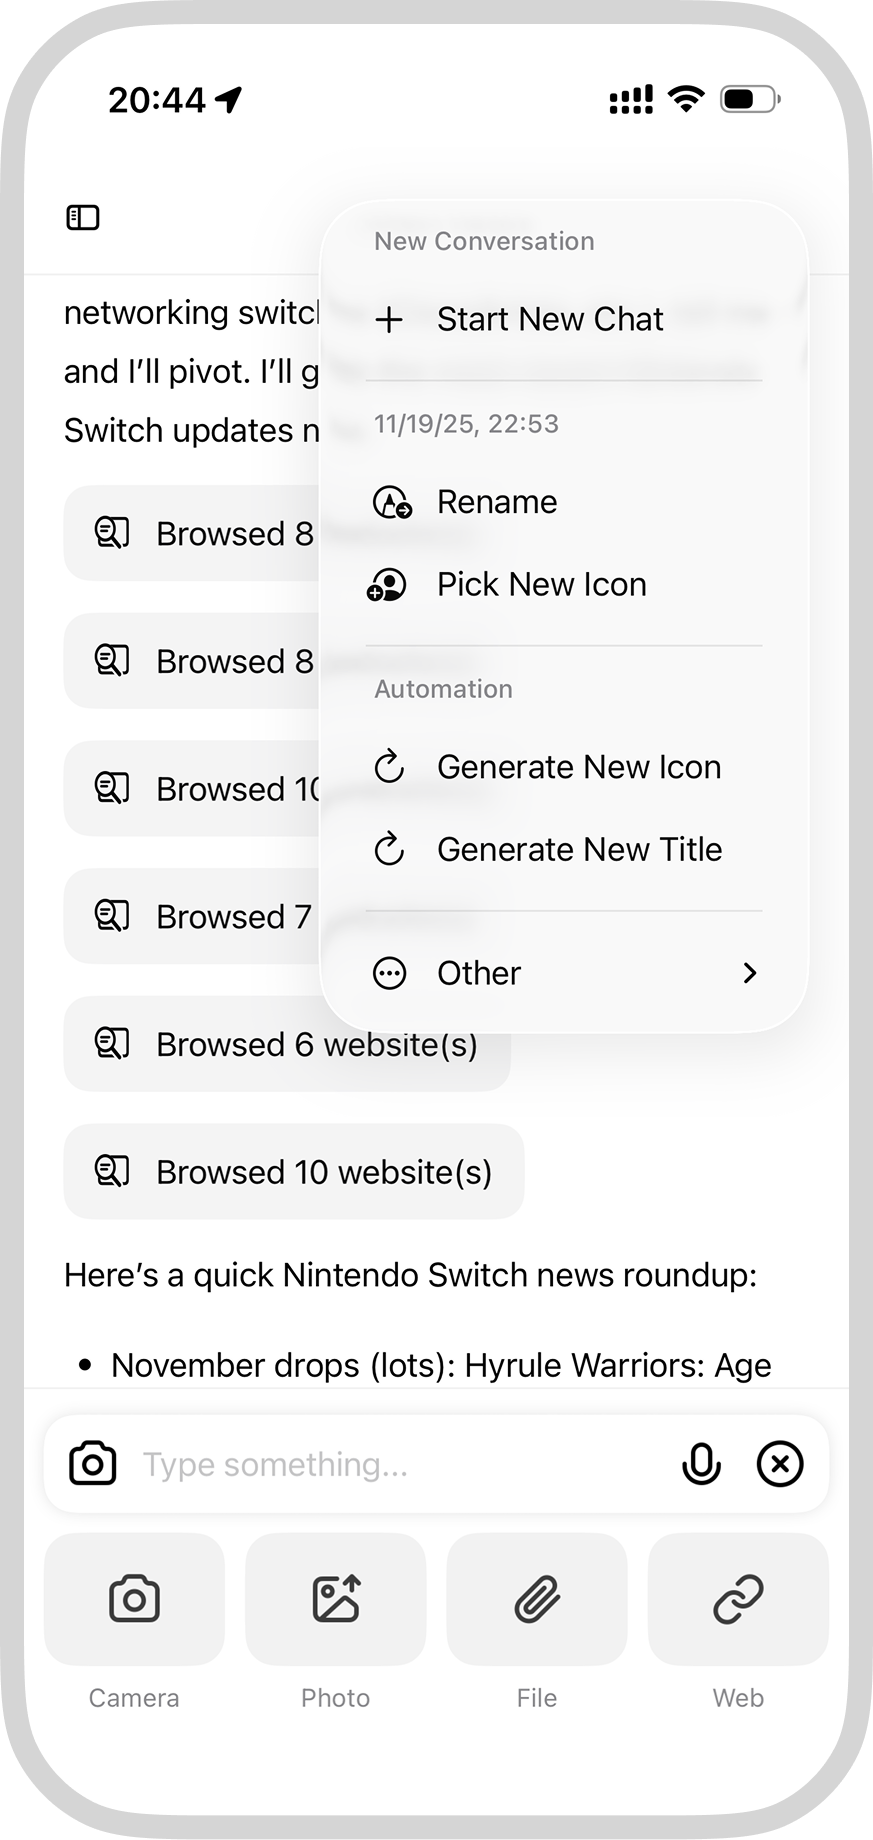Select the Pick New Icon avatar icon
The width and height of the screenshot is (873, 1840).
[x=388, y=585]
